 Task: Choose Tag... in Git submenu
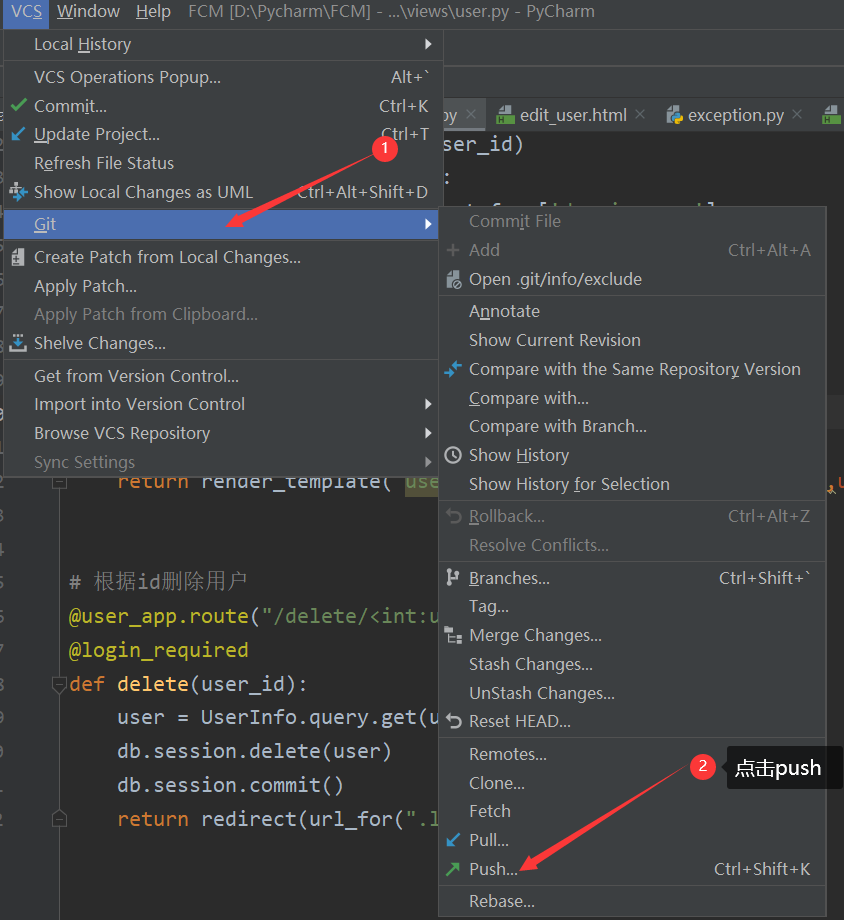(x=632, y=606)
